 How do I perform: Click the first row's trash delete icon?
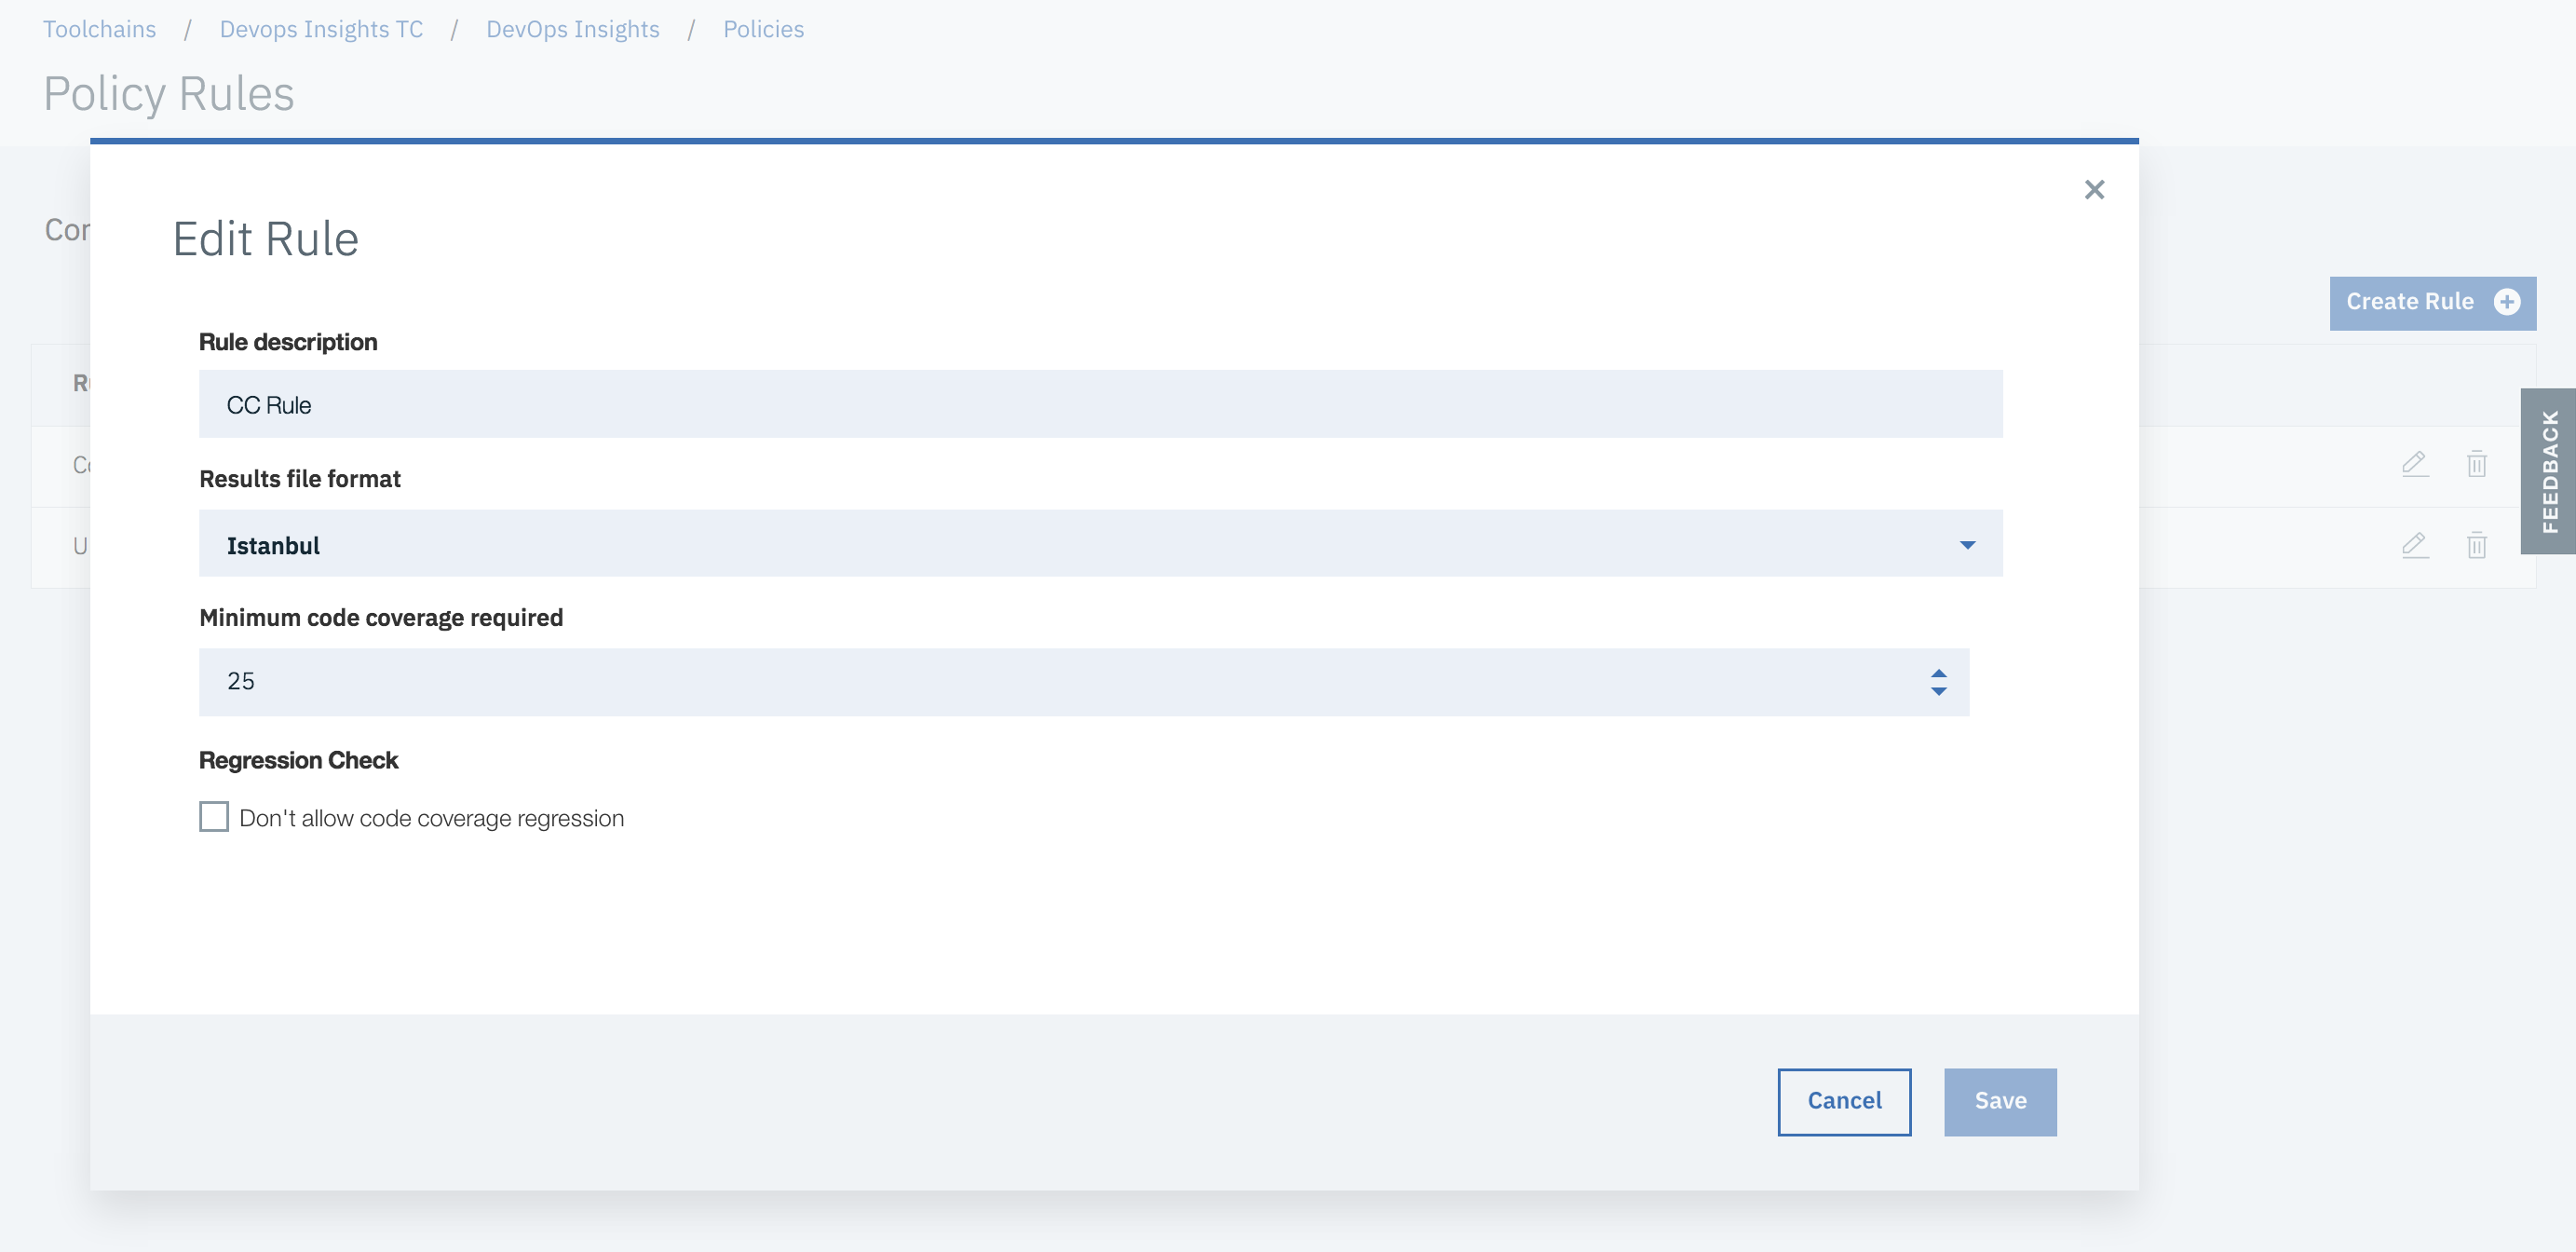(x=2476, y=464)
